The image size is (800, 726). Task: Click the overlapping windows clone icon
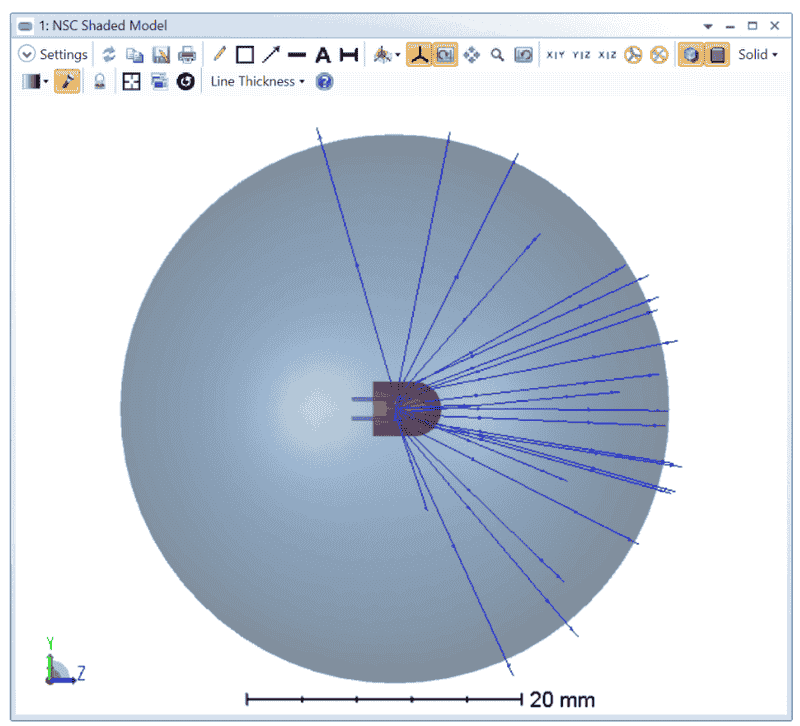coord(159,82)
